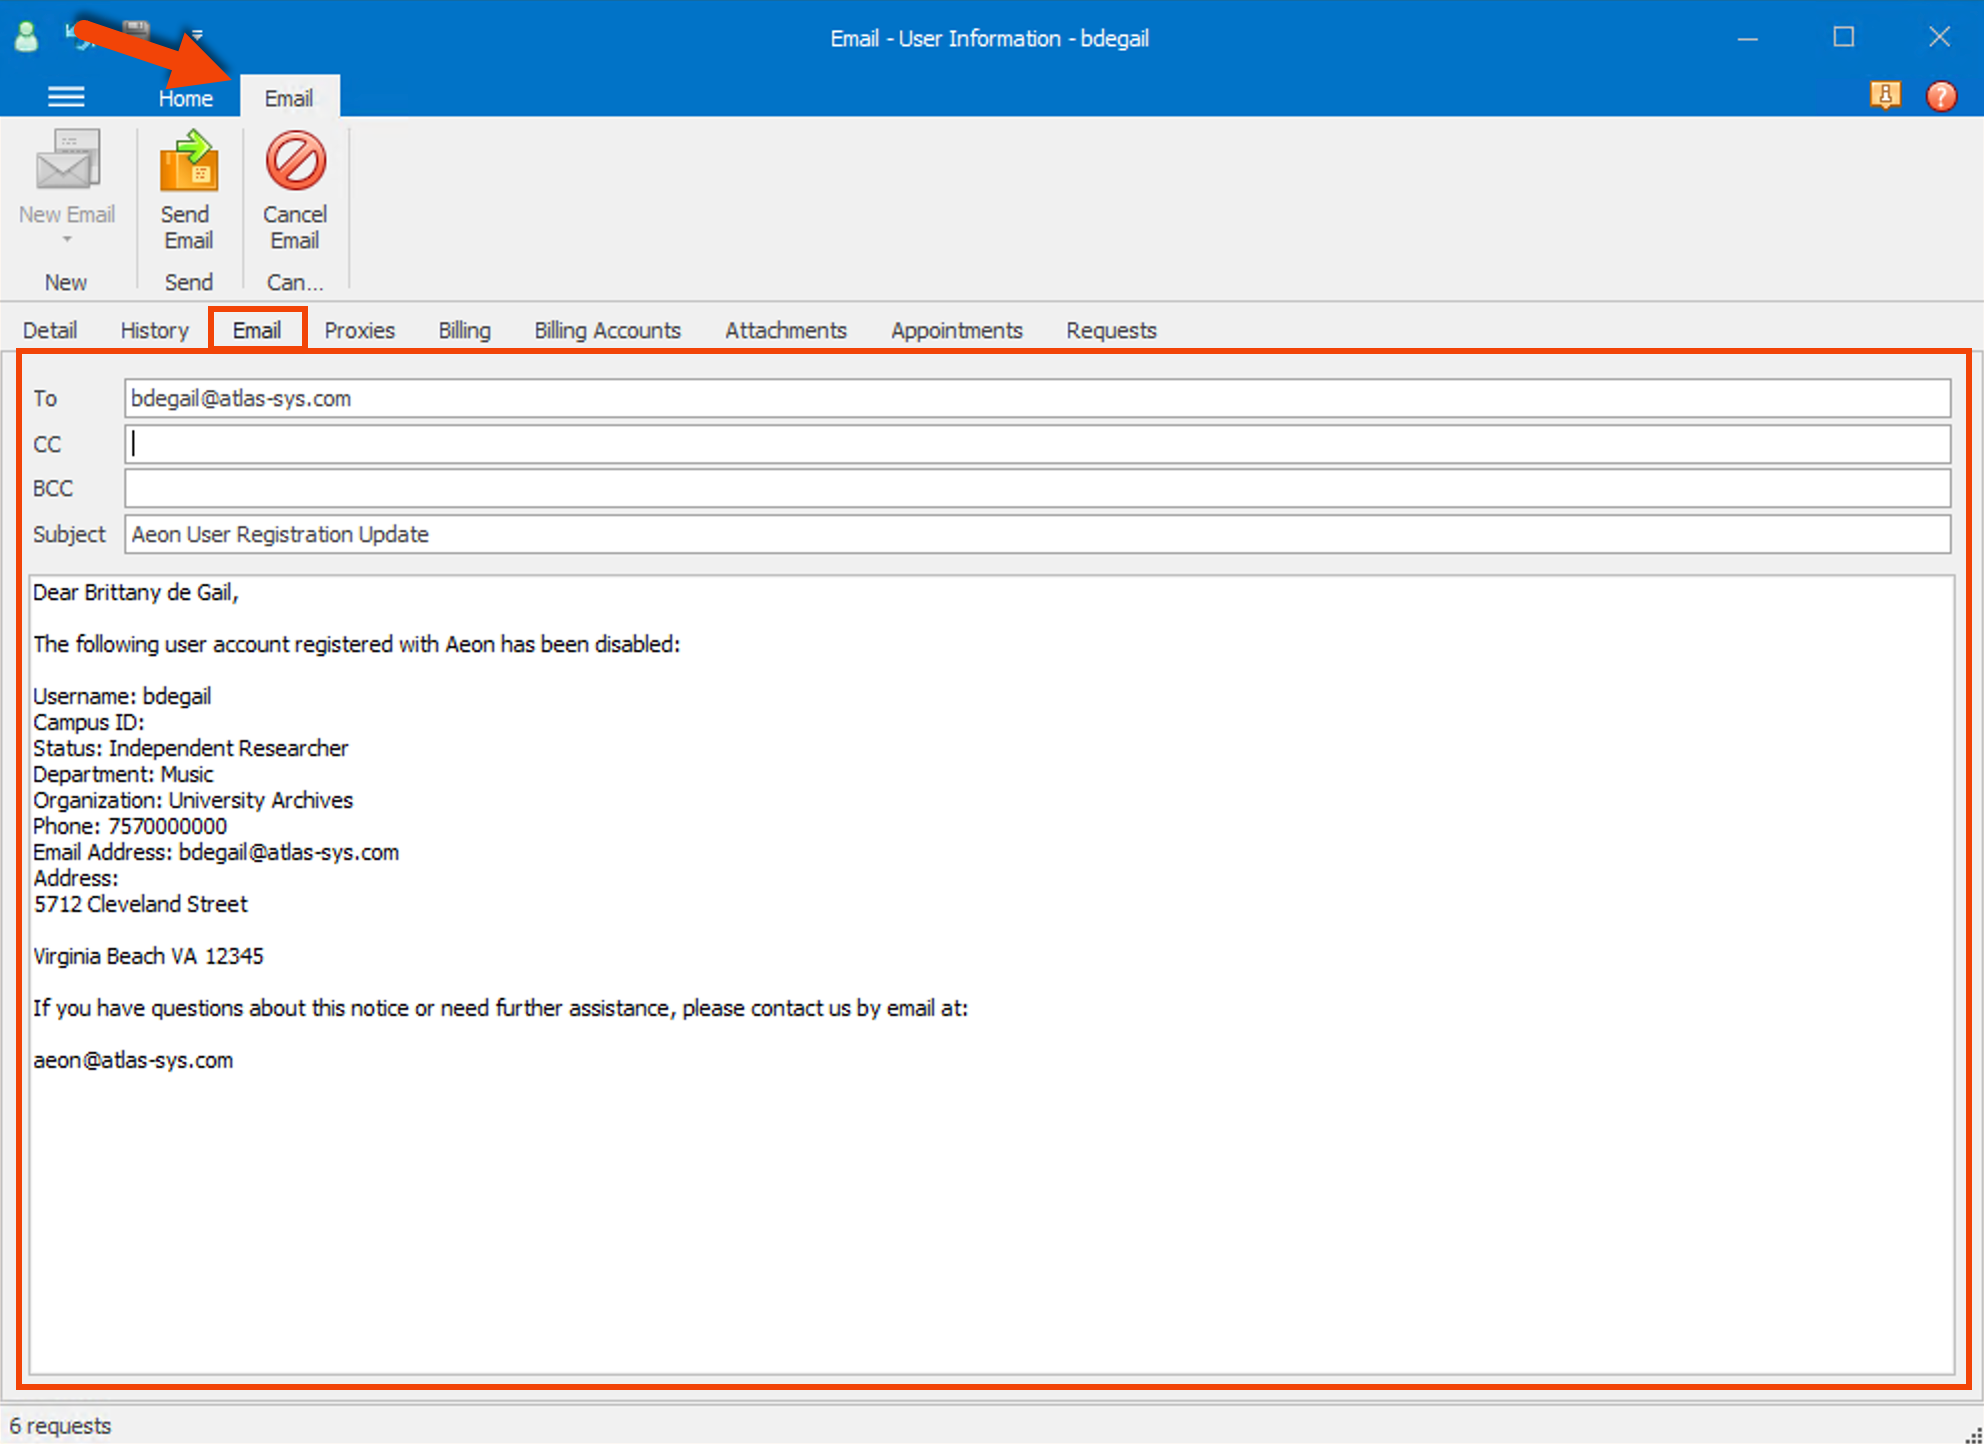
Task: Click the orange pin notification icon
Action: click(x=1887, y=95)
